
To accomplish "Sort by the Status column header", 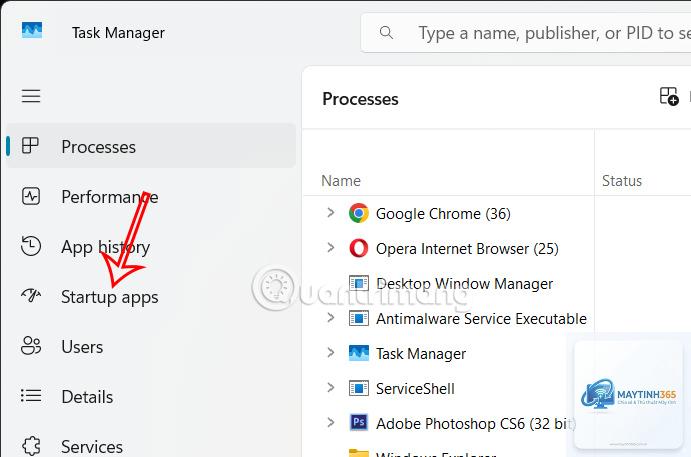I will pyautogui.click(x=622, y=181).
